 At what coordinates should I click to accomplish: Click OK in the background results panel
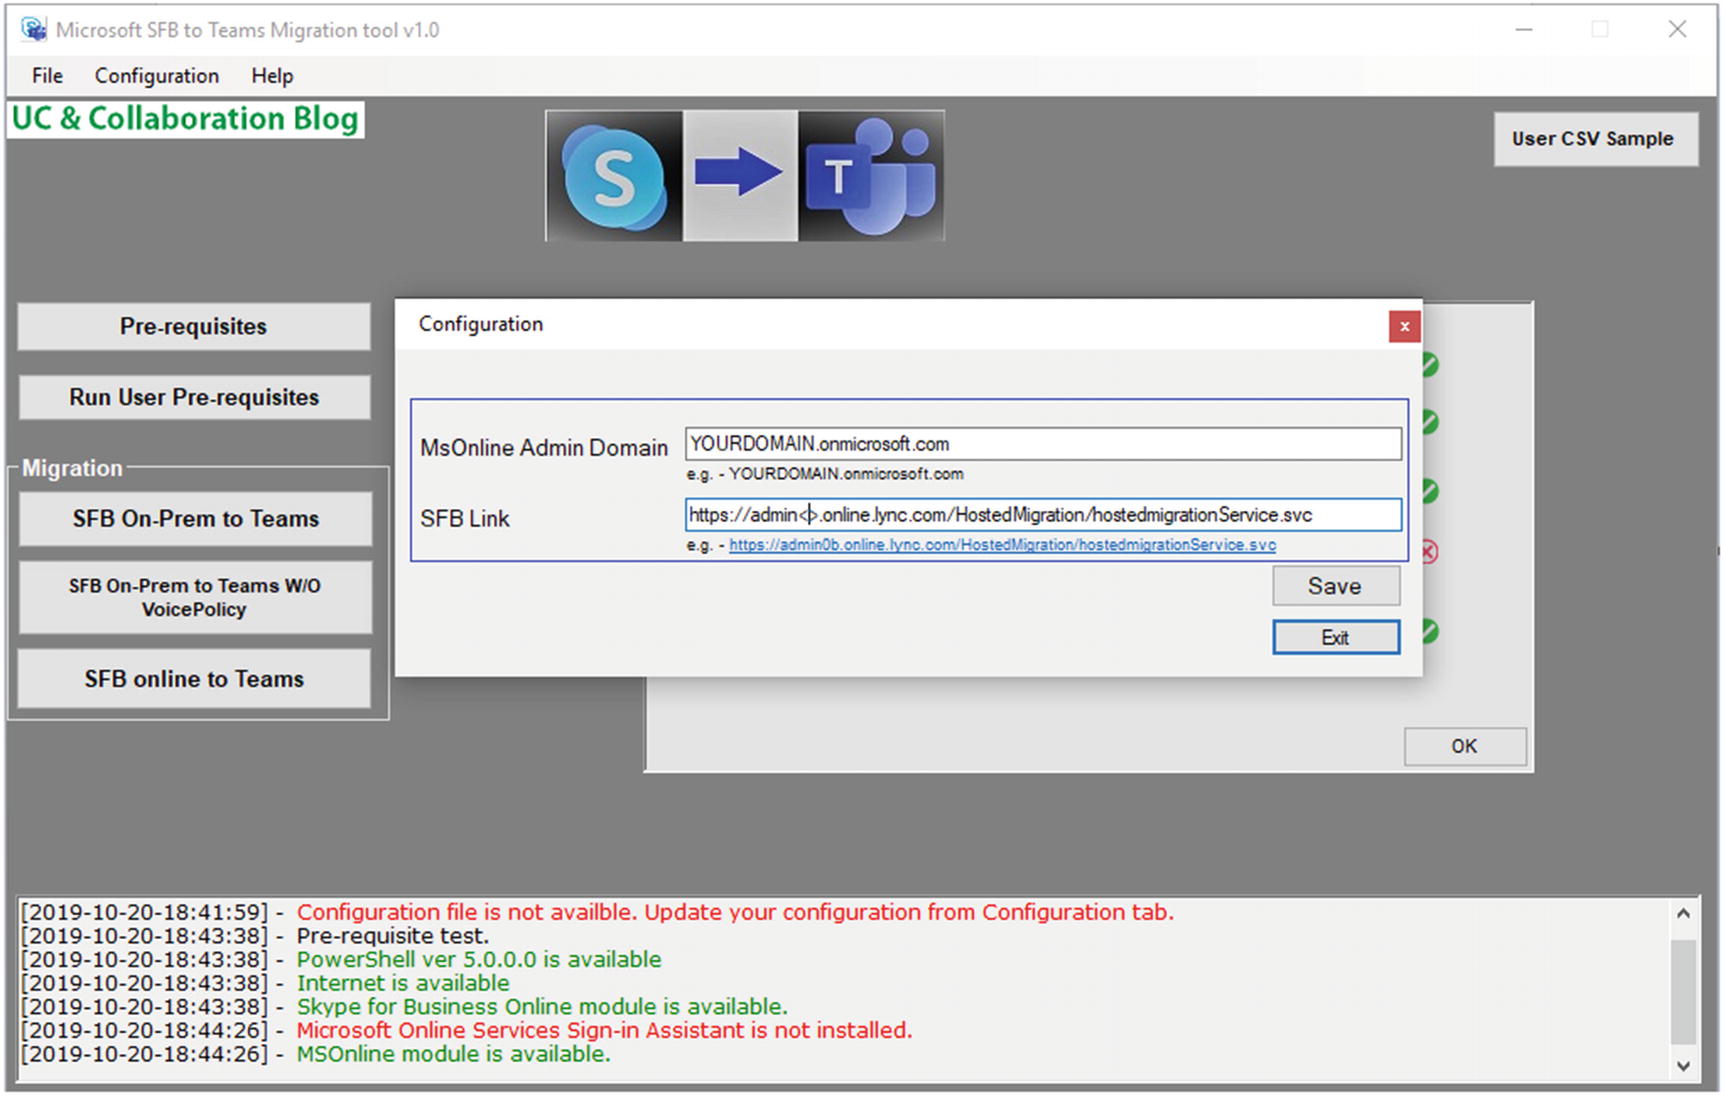[1465, 746]
